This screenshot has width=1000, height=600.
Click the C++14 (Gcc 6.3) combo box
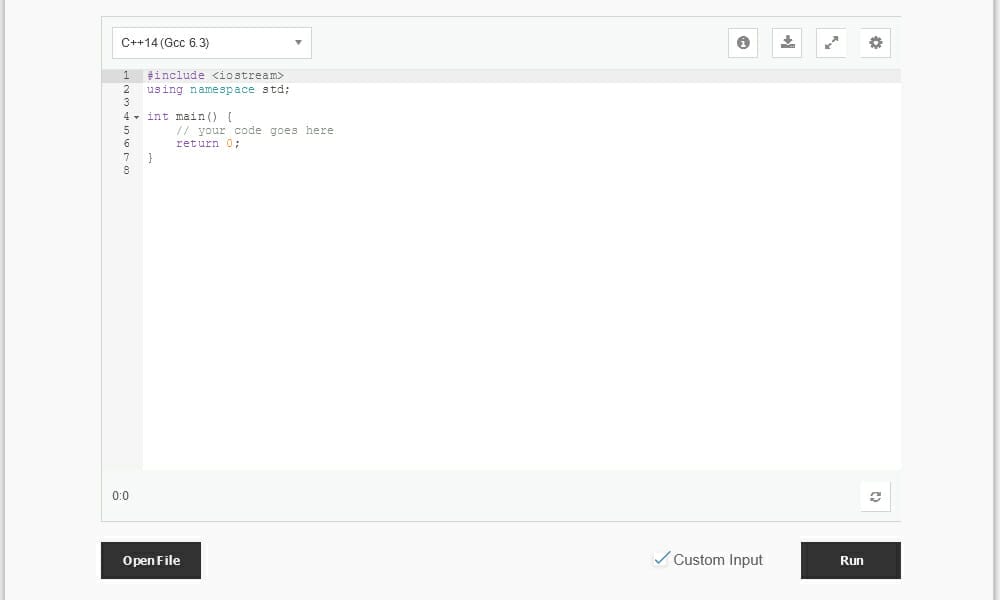[x=210, y=42]
